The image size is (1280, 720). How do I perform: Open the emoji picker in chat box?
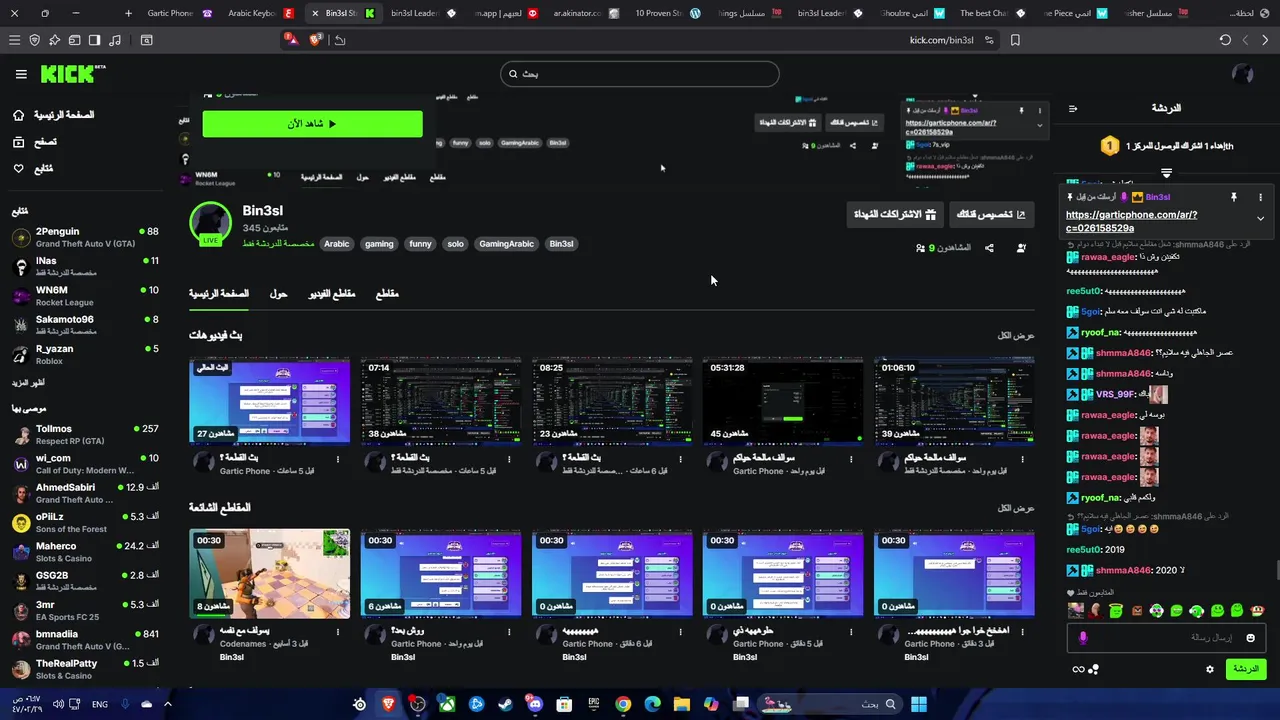tap(1250, 638)
